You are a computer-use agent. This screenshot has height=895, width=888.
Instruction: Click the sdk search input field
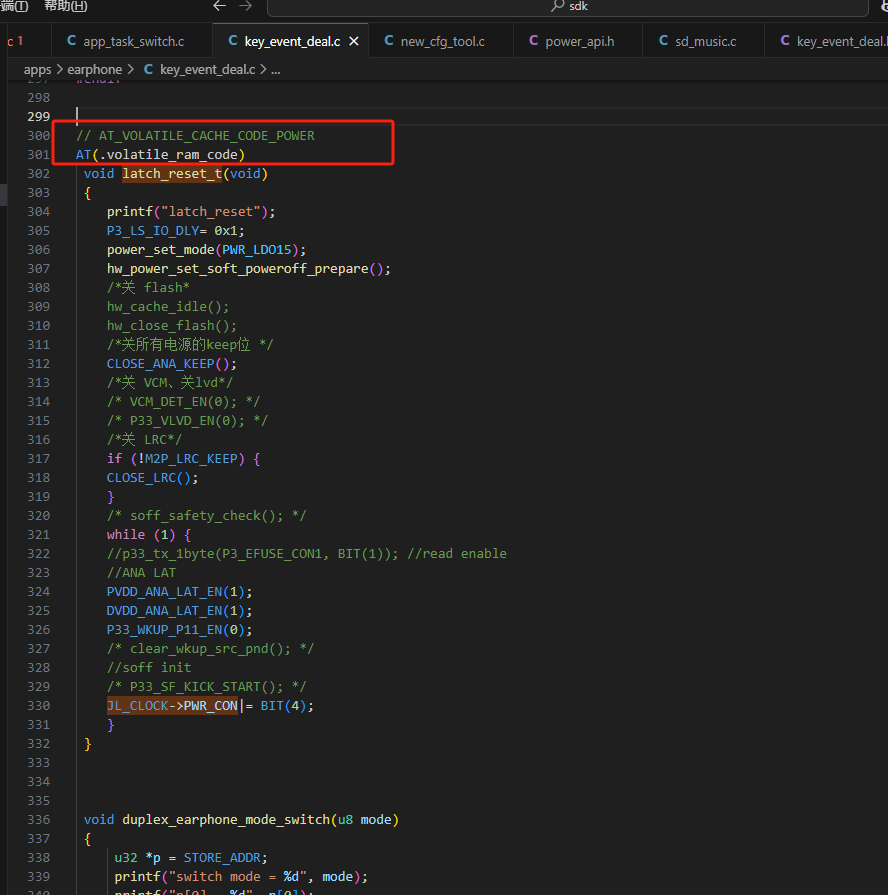point(568,7)
